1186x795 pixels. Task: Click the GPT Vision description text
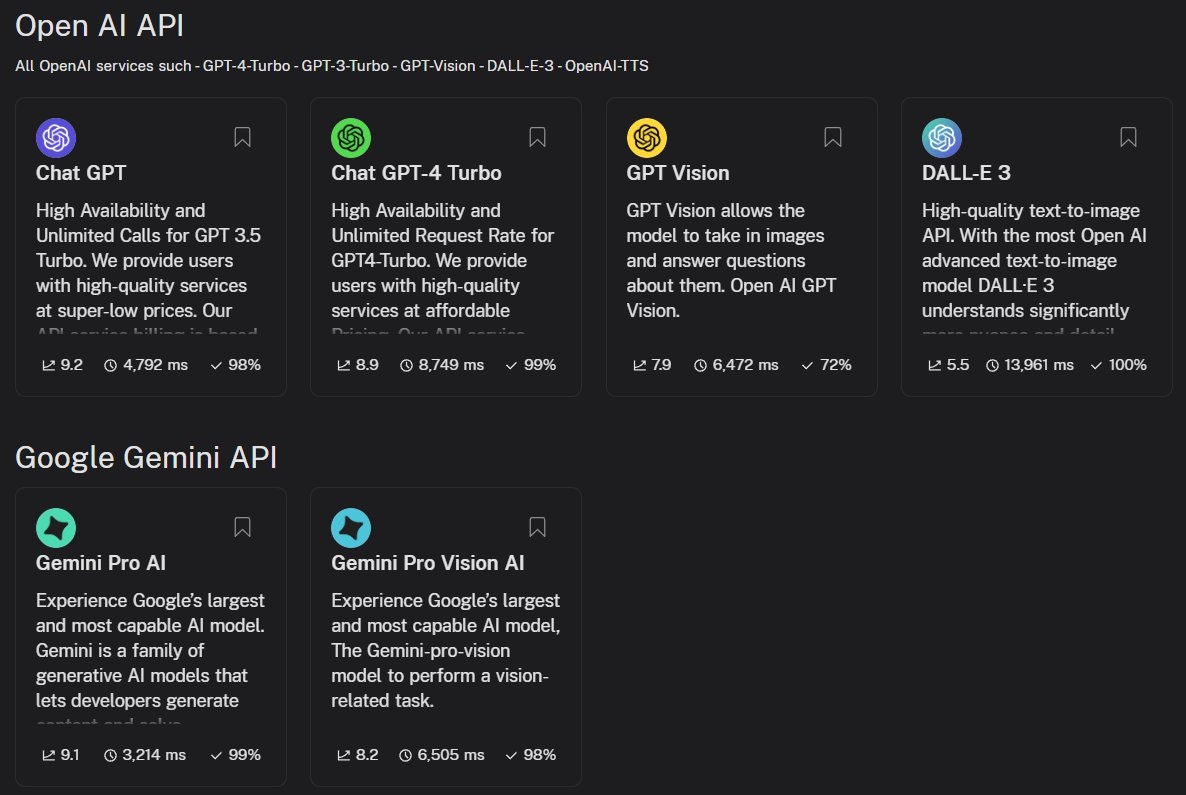(x=731, y=260)
